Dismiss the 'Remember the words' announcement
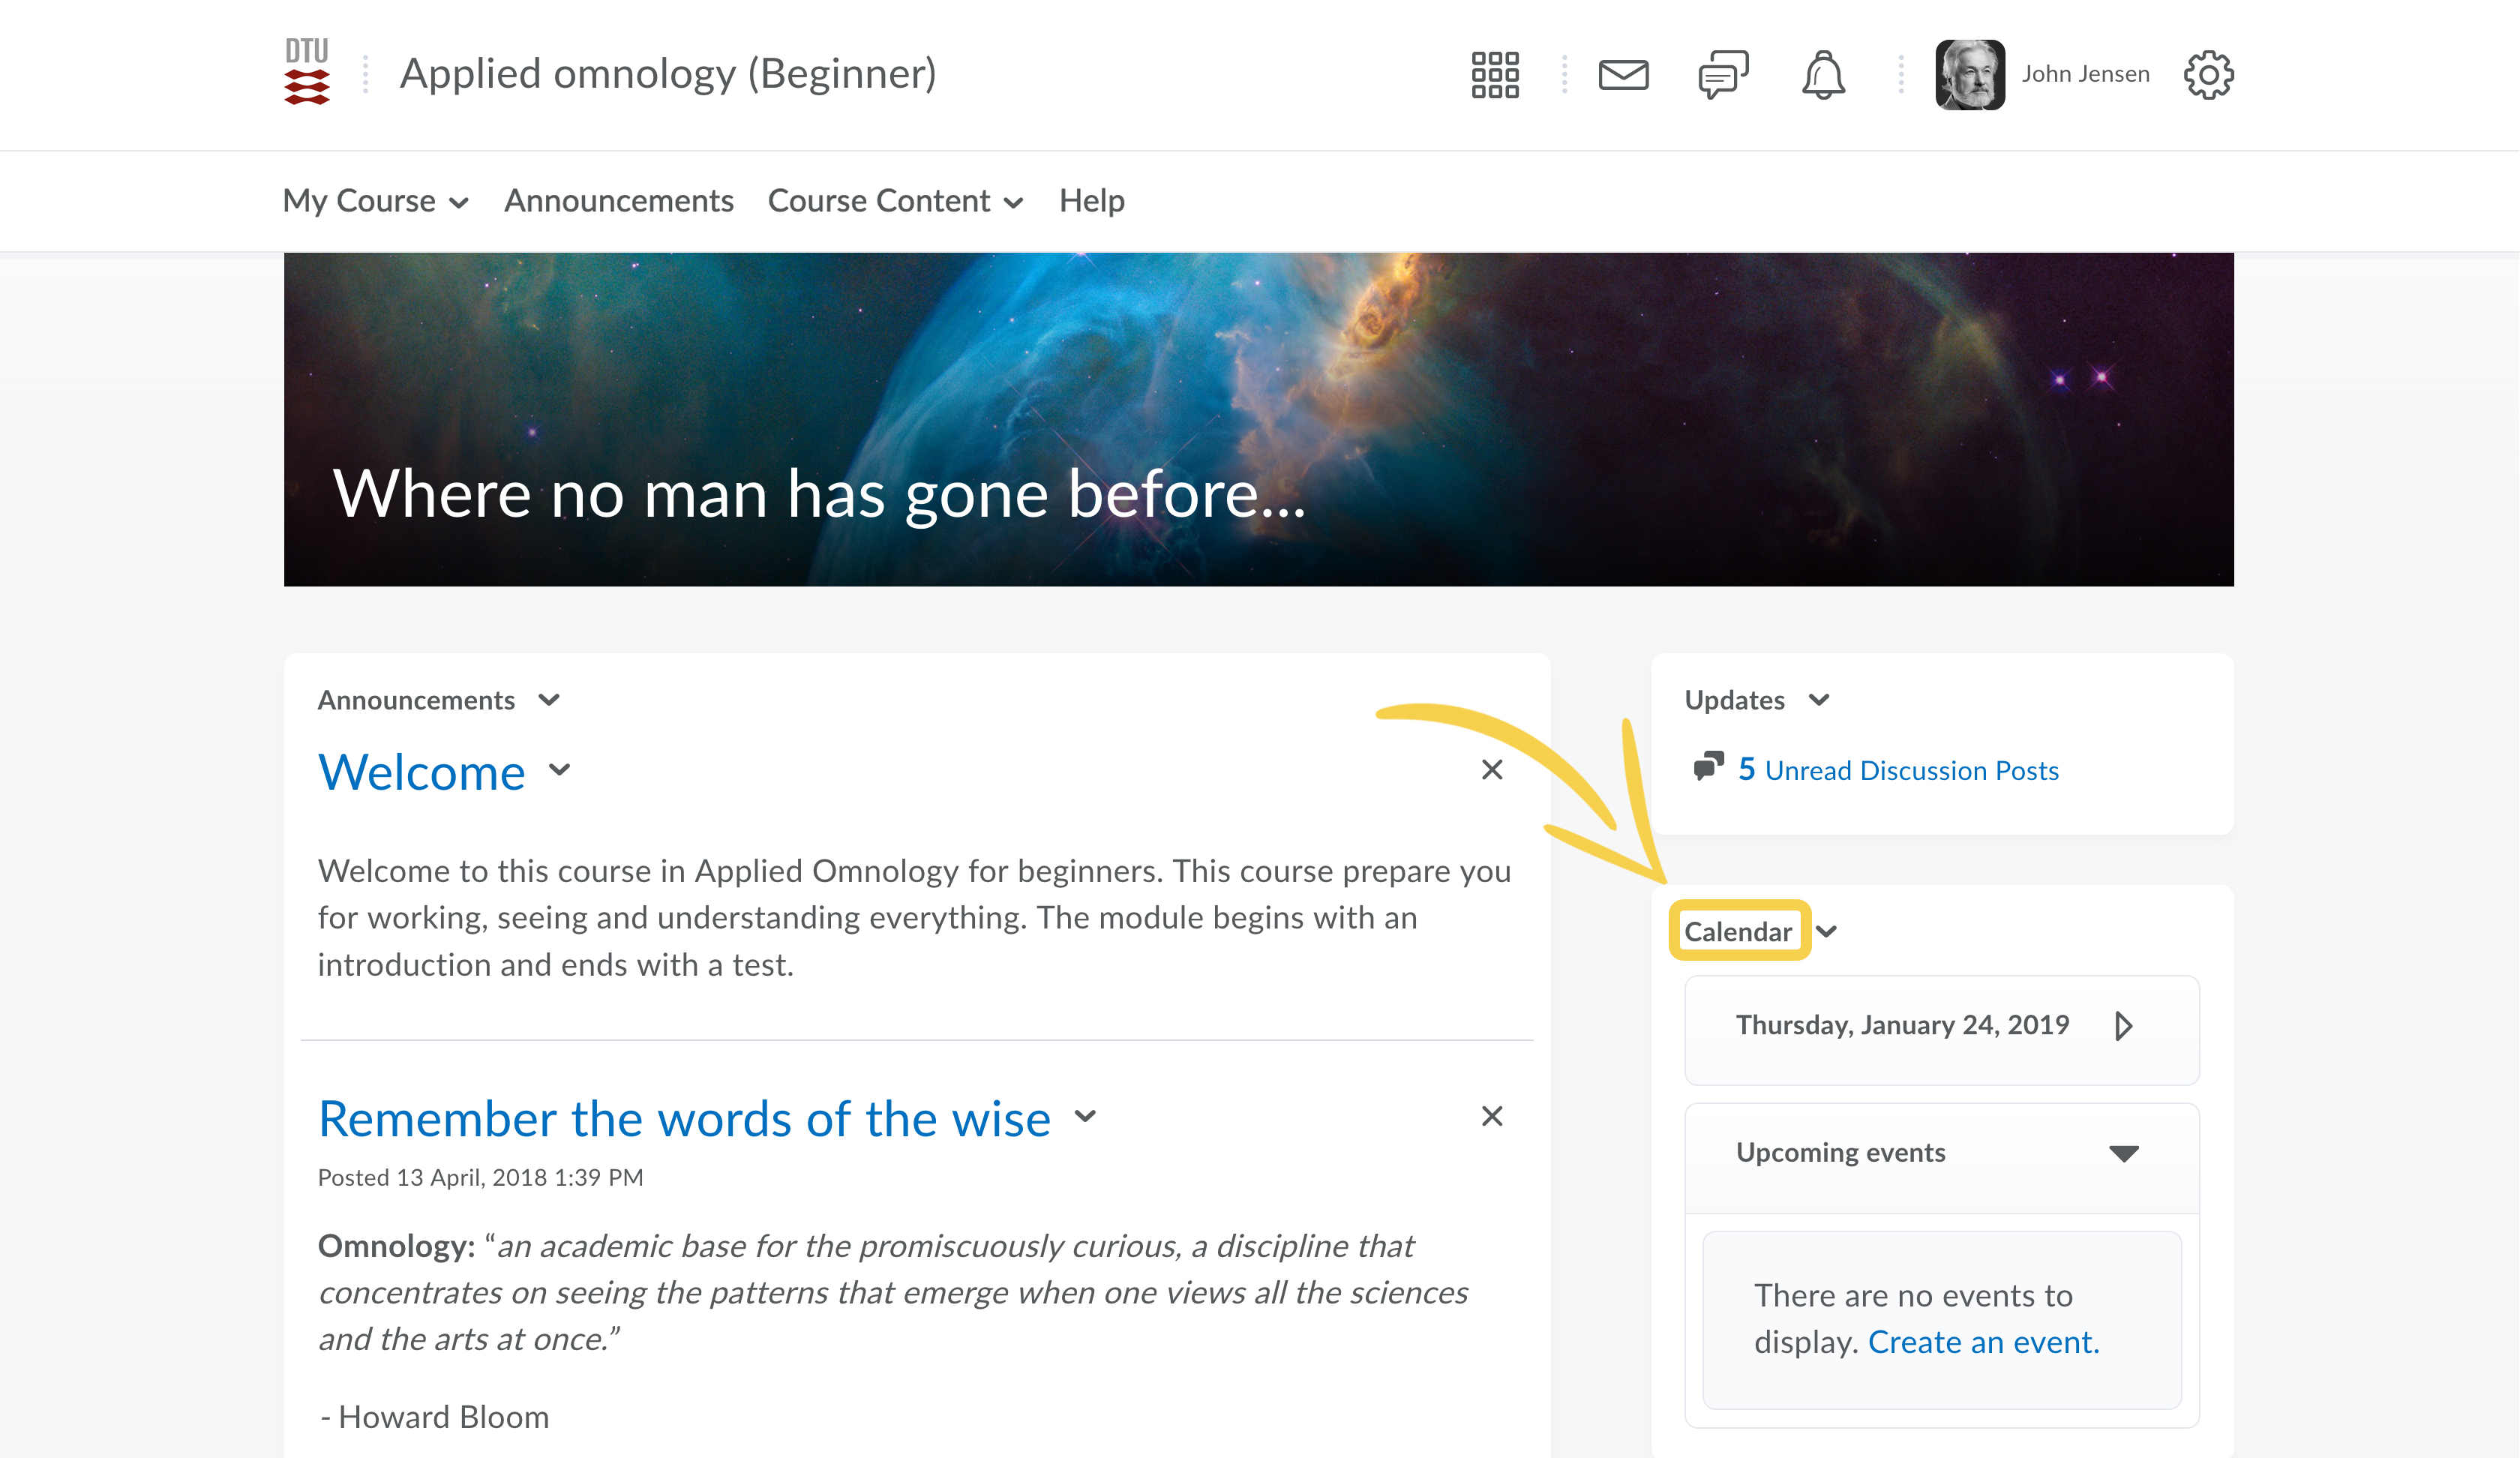This screenshot has width=2520, height=1458. [x=1491, y=1116]
